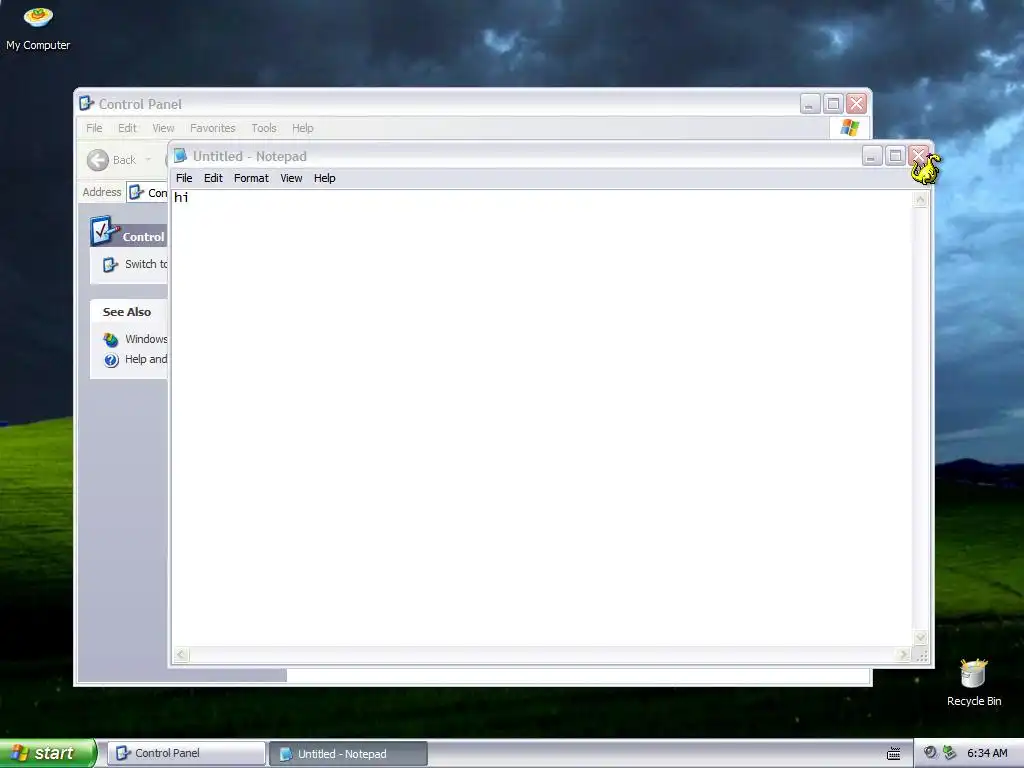The height and width of the screenshot is (768, 1024).
Task: Click the Help and Support question icon
Action: [111, 360]
